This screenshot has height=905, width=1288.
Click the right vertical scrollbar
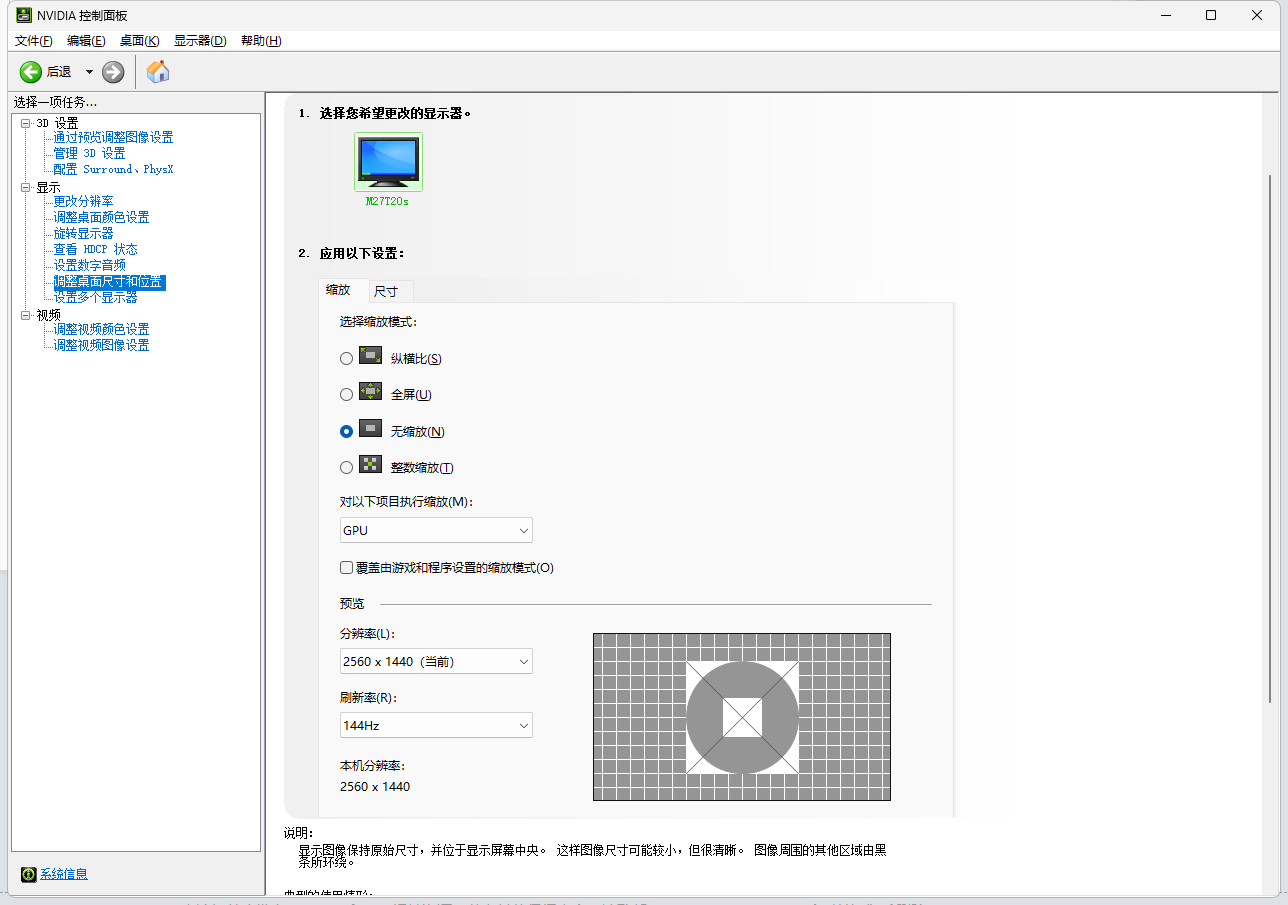tap(1272, 440)
